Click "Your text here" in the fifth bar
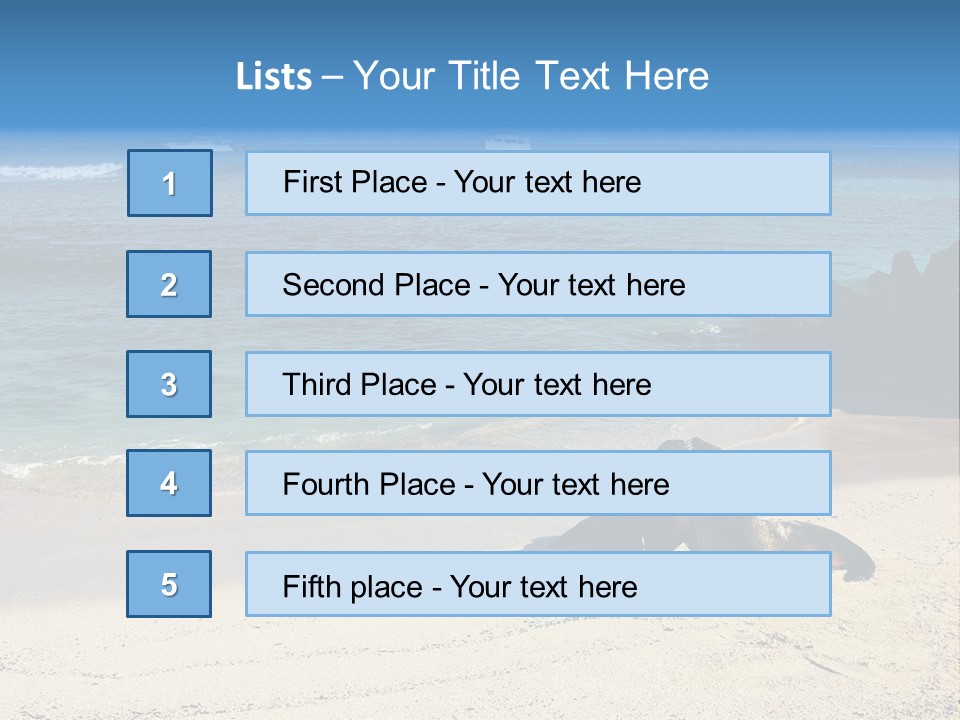This screenshot has width=960, height=720. pos(543,586)
